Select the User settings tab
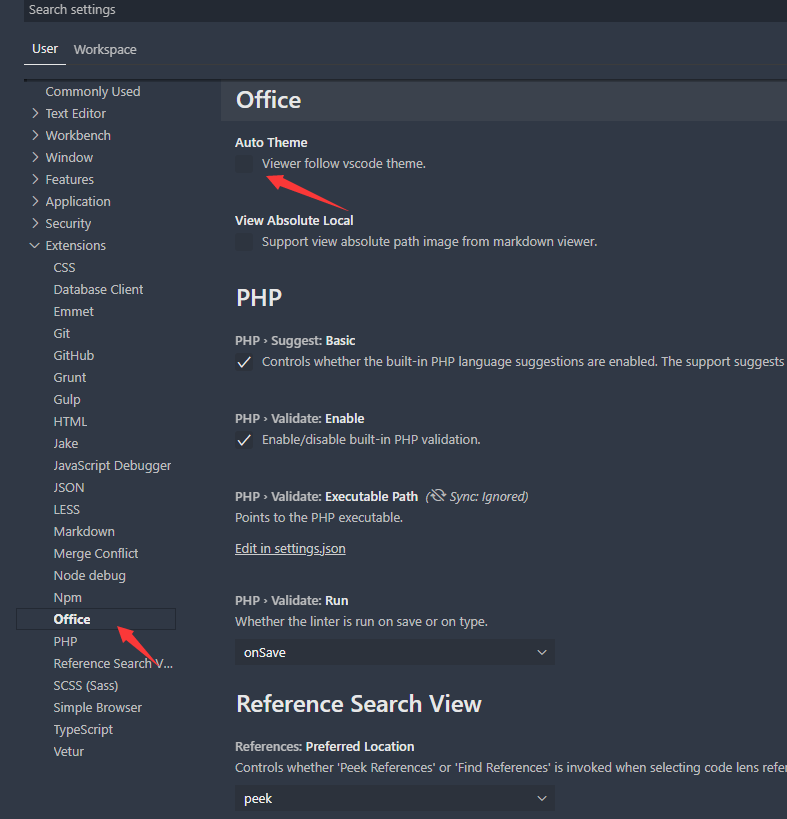Image resolution: width=787 pixels, height=819 pixels. 44,49
